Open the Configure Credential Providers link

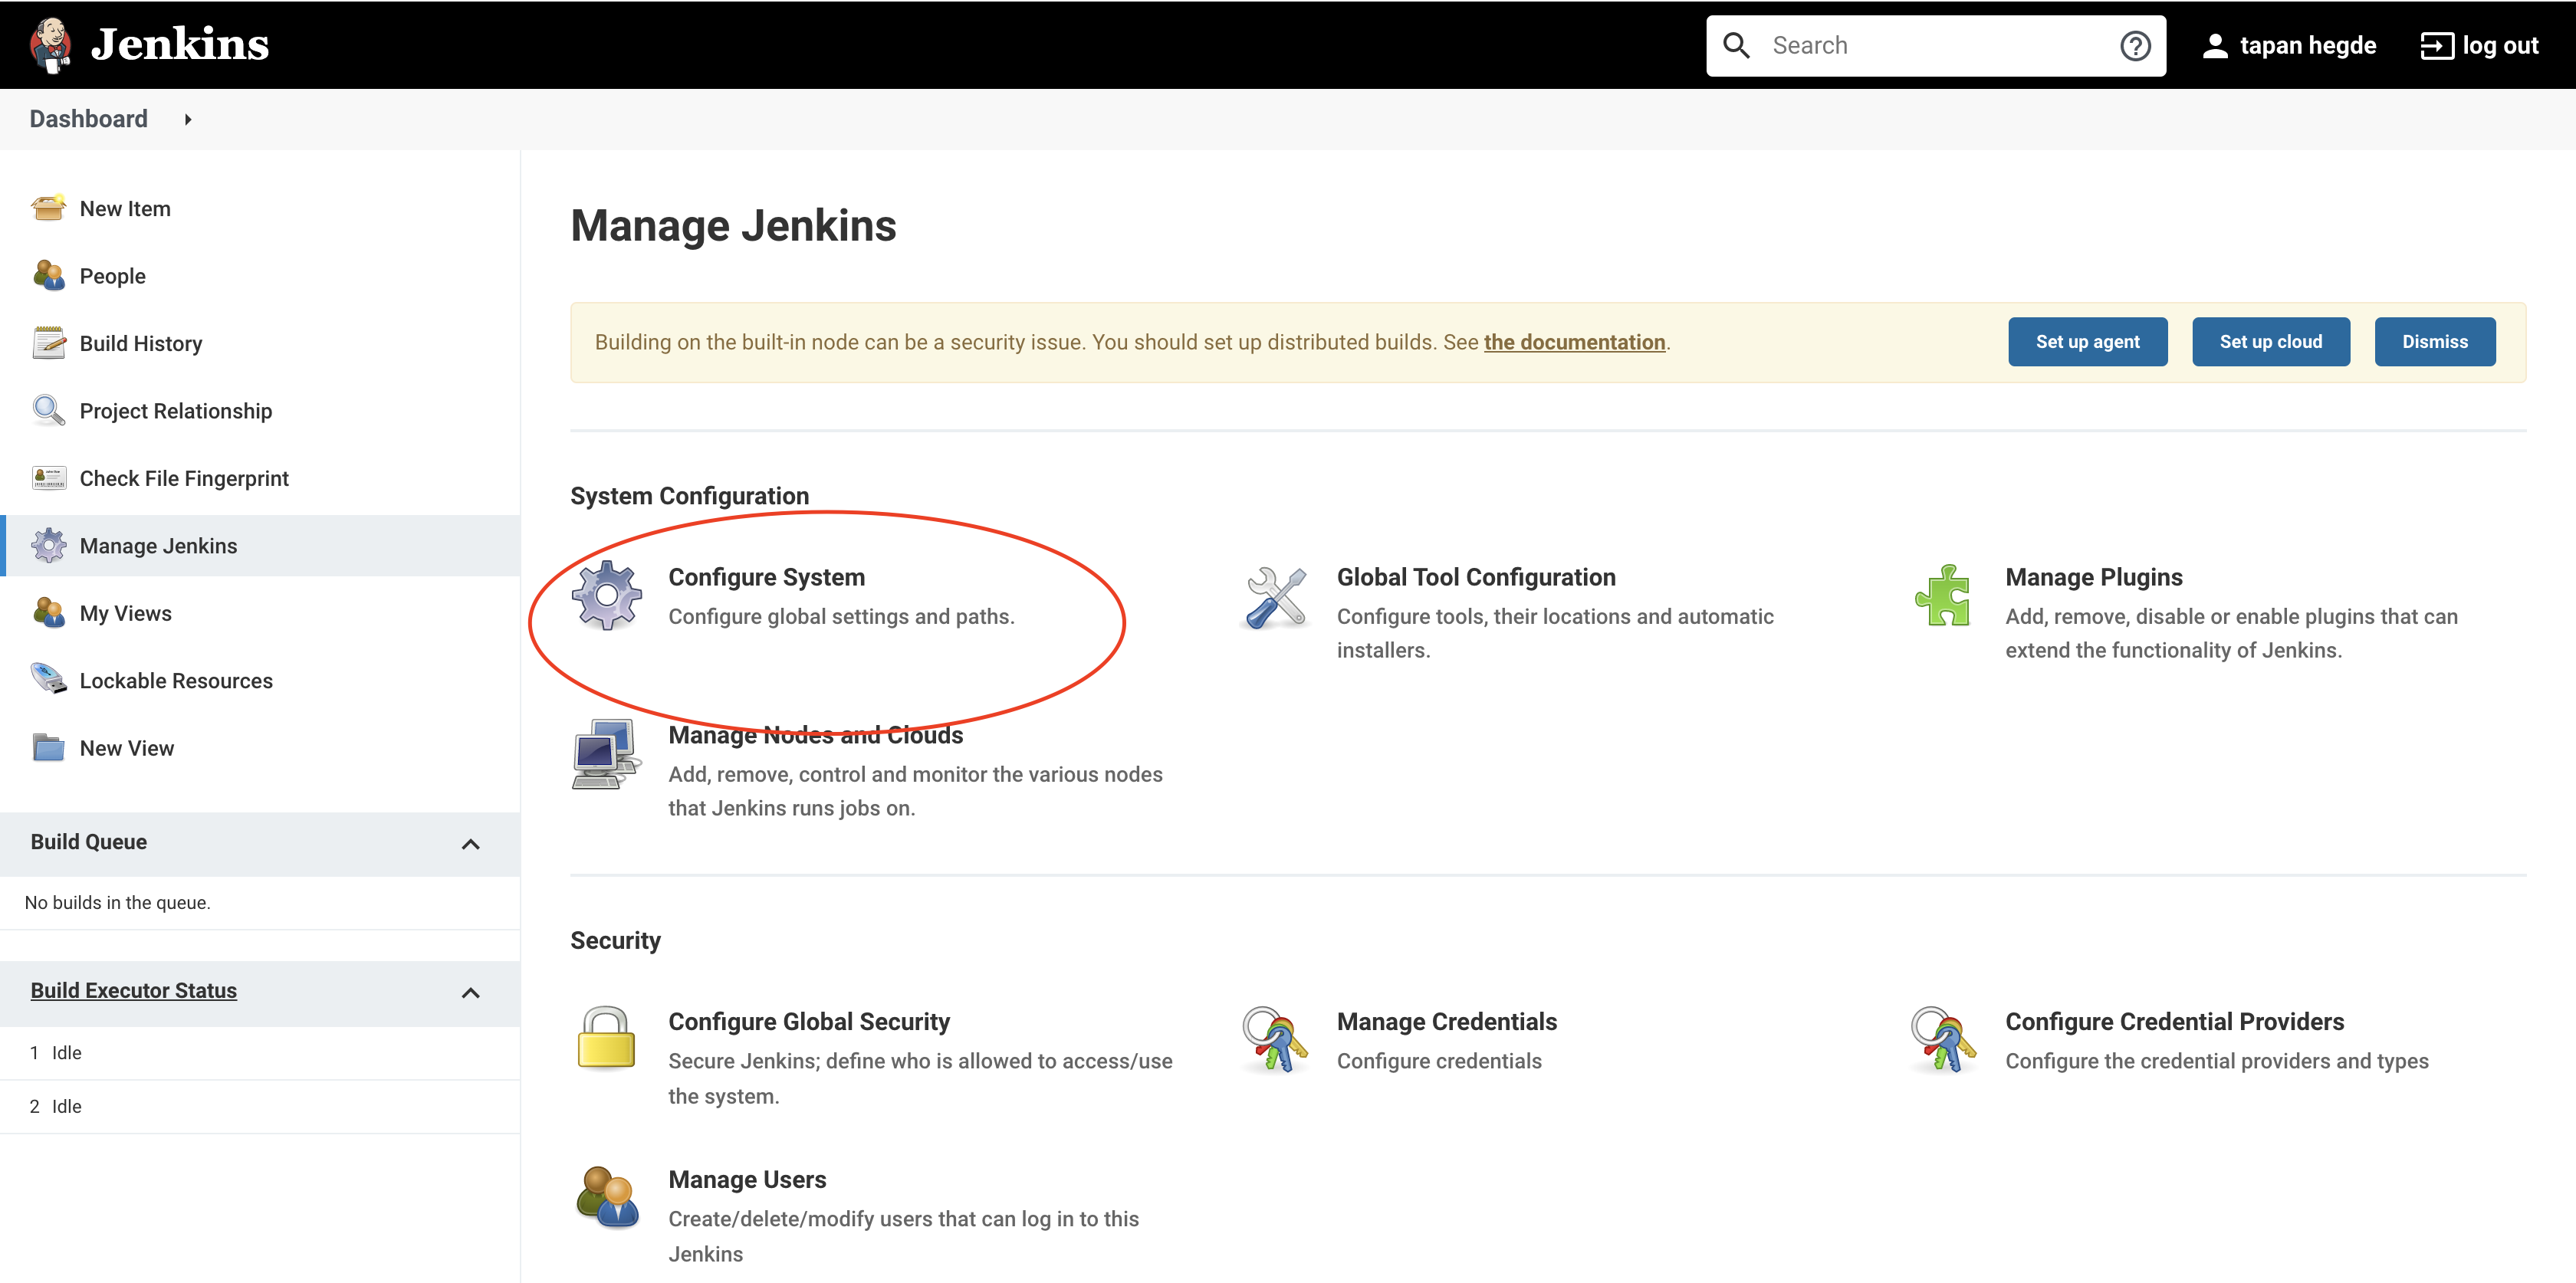click(x=2174, y=1021)
